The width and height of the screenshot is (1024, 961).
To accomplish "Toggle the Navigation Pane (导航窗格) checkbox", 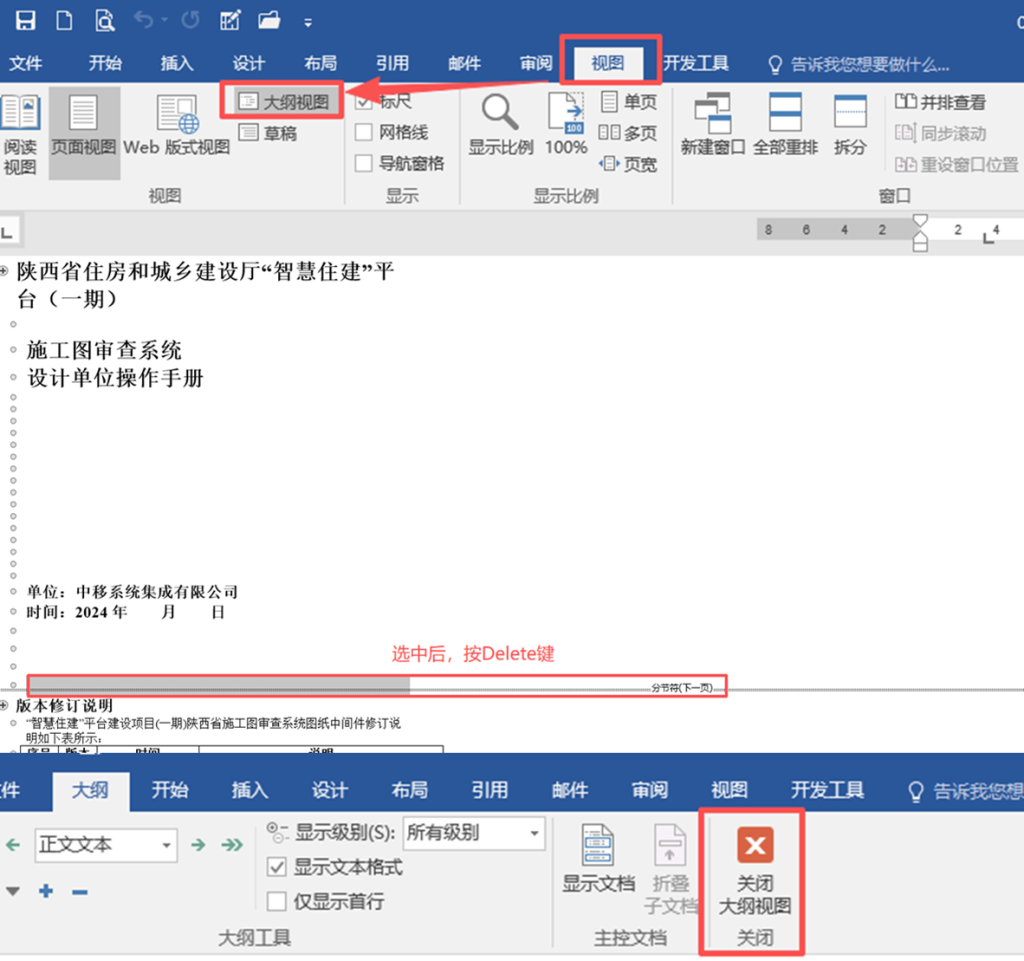I will point(365,164).
